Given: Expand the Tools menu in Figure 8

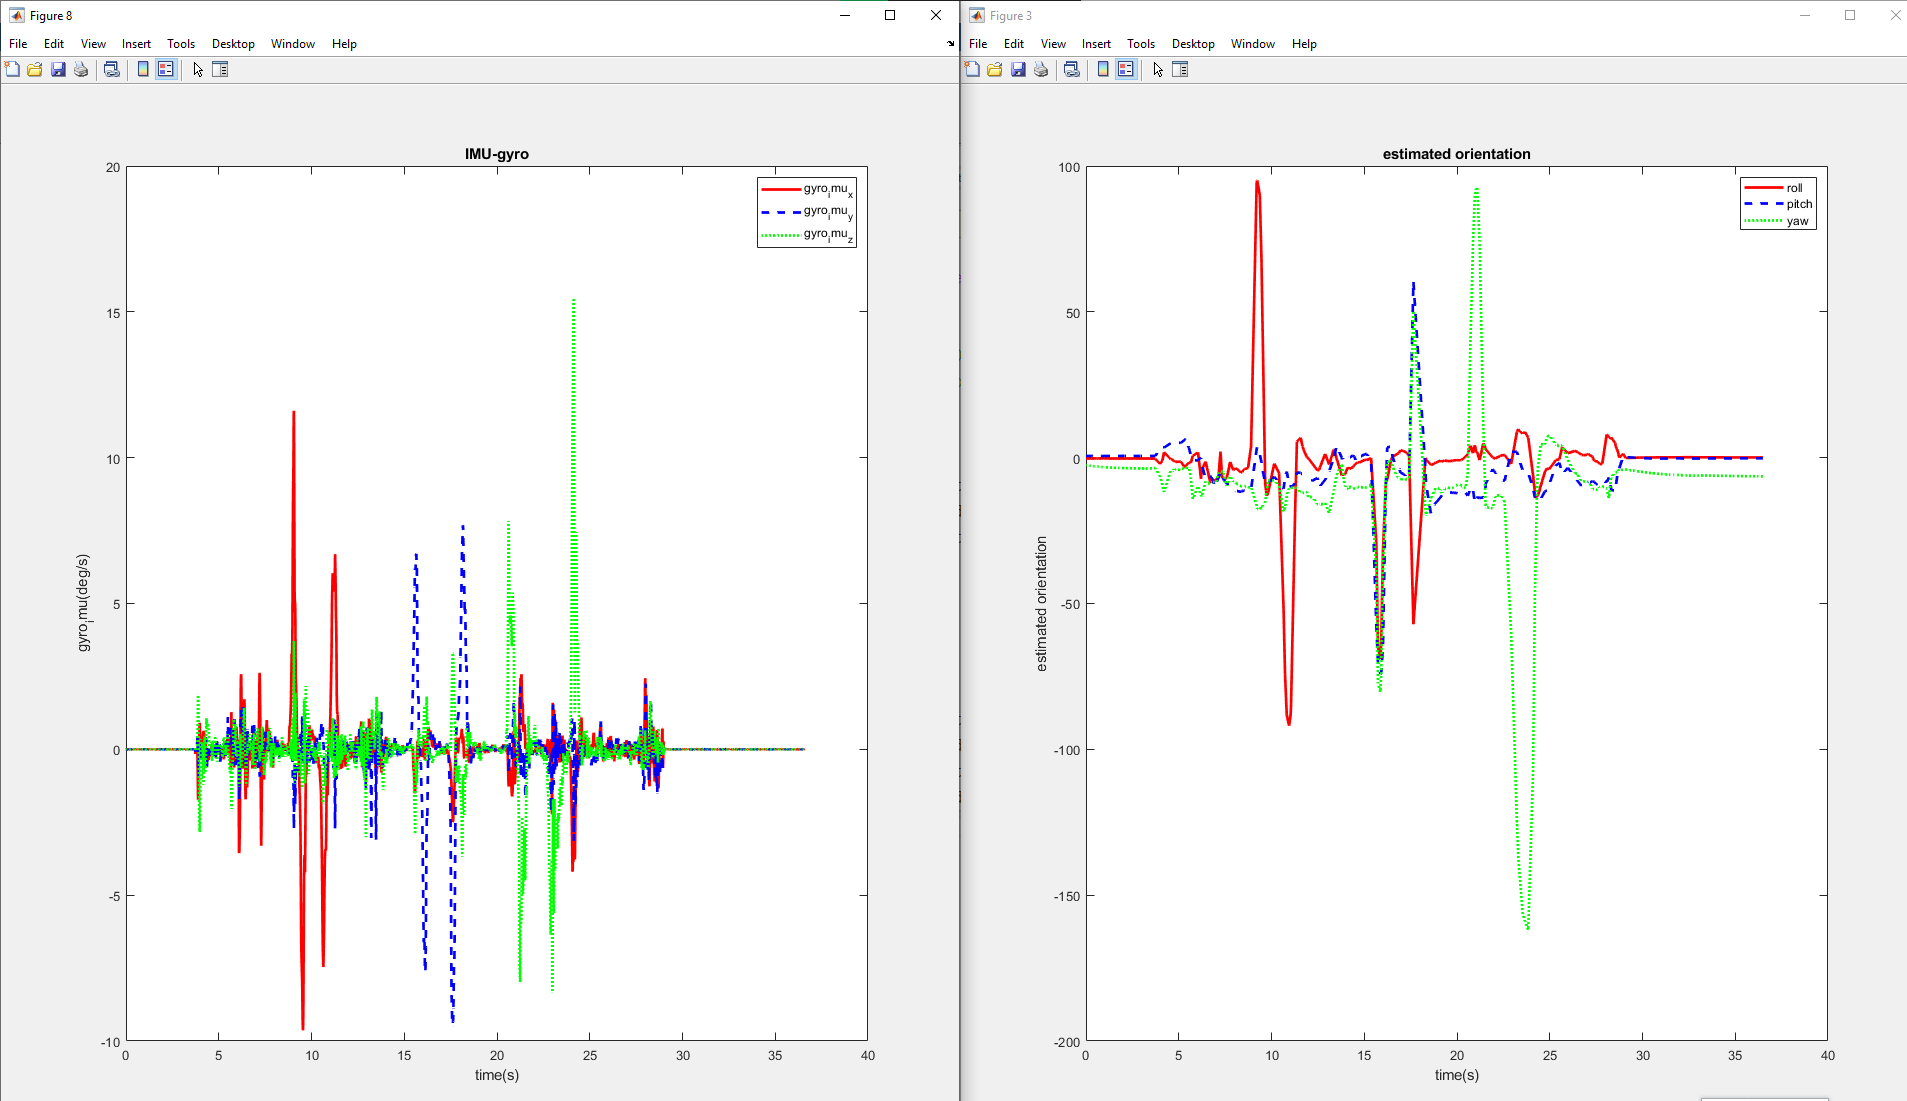Looking at the screenshot, I should 181,44.
